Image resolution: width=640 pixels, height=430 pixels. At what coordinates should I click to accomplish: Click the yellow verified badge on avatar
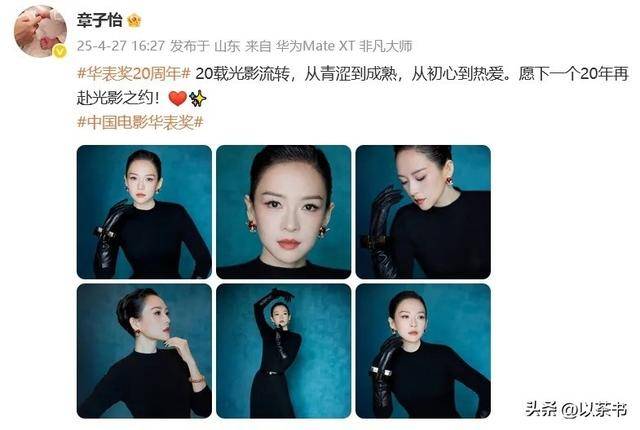pyautogui.click(x=60, y=51)
